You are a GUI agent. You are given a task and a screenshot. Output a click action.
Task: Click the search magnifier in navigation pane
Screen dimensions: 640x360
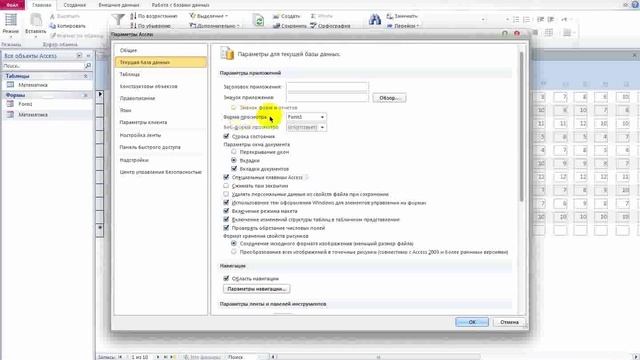tap(87, 66)
